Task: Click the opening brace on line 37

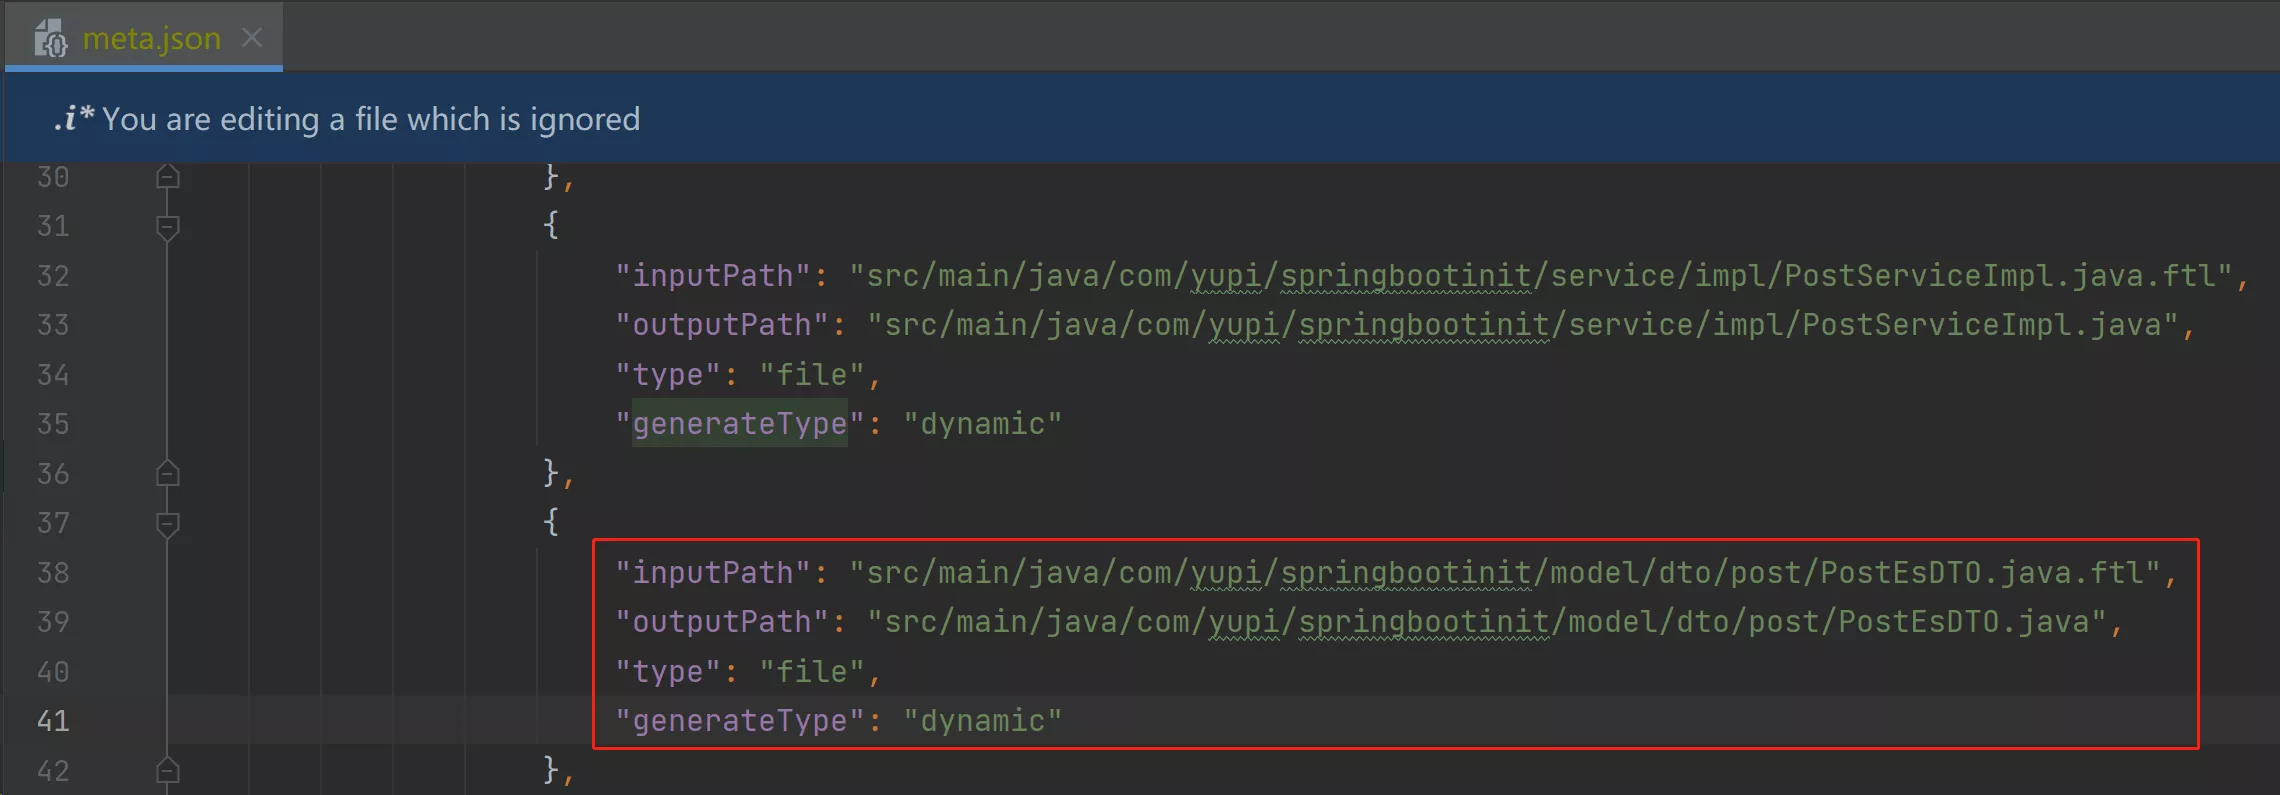Action: pos(550,522)
